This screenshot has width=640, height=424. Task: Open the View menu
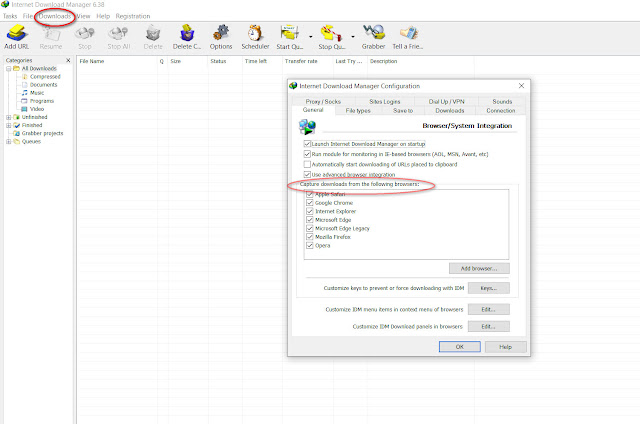coord(83,16)
